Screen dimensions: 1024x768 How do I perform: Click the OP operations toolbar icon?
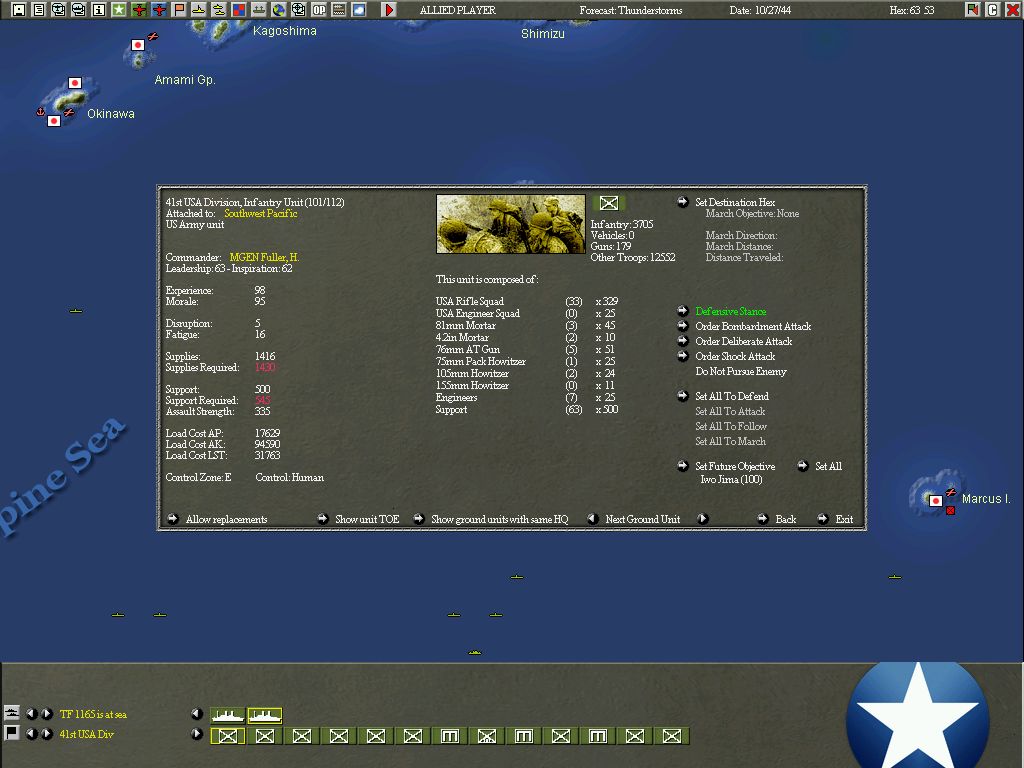click(319, 10)
